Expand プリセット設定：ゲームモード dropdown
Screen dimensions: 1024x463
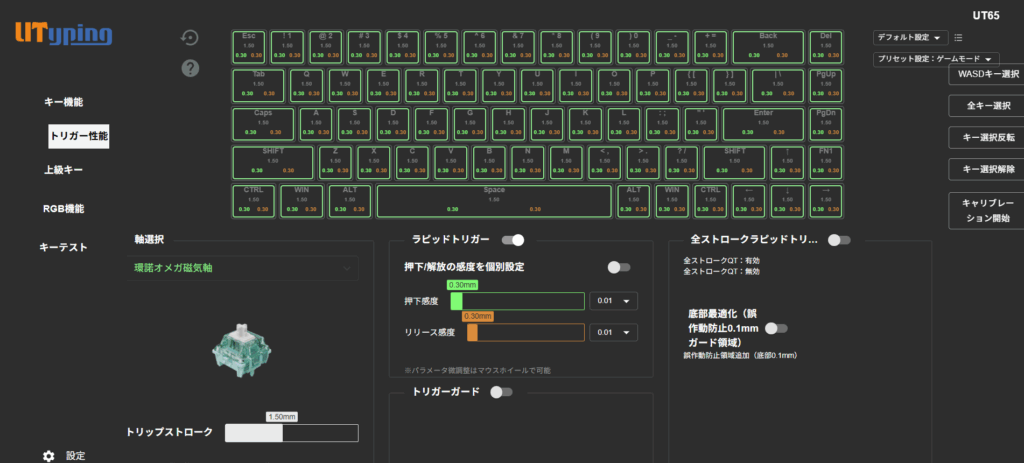(935, 59)
